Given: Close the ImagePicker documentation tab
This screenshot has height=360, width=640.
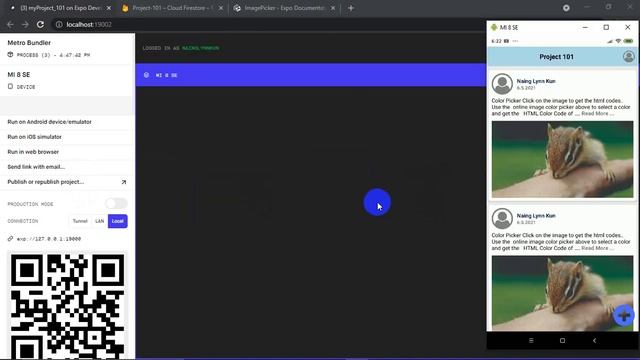Looking at the screenshot, I should coord(333,8).
